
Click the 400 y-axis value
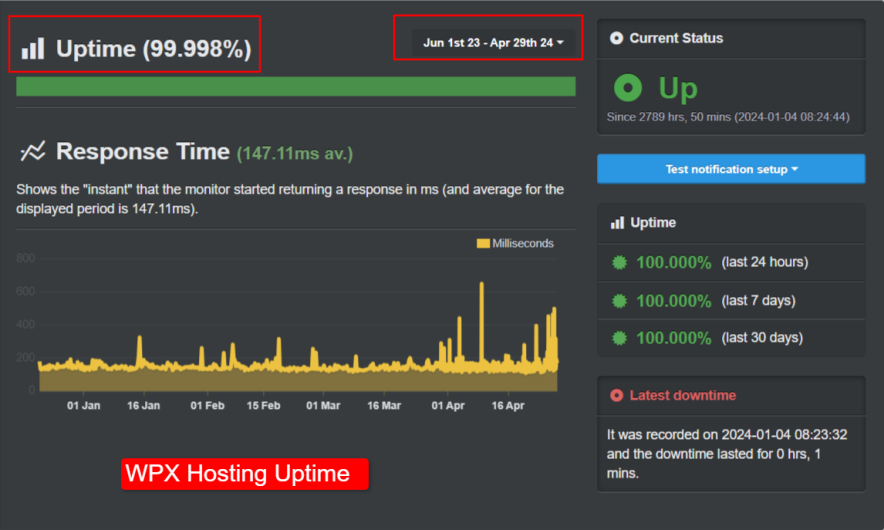(25, 324)
